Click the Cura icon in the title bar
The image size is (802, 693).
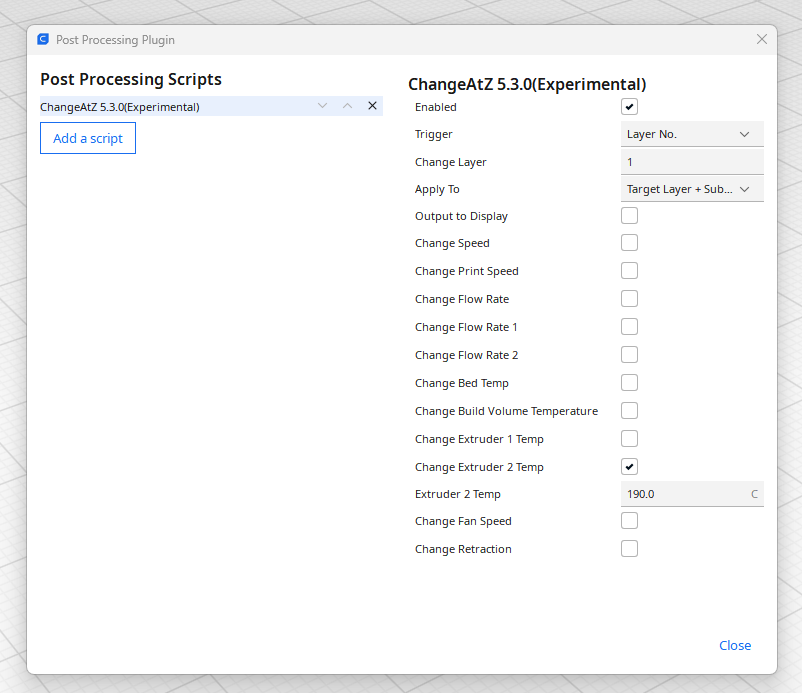click(x=42, y=39)
